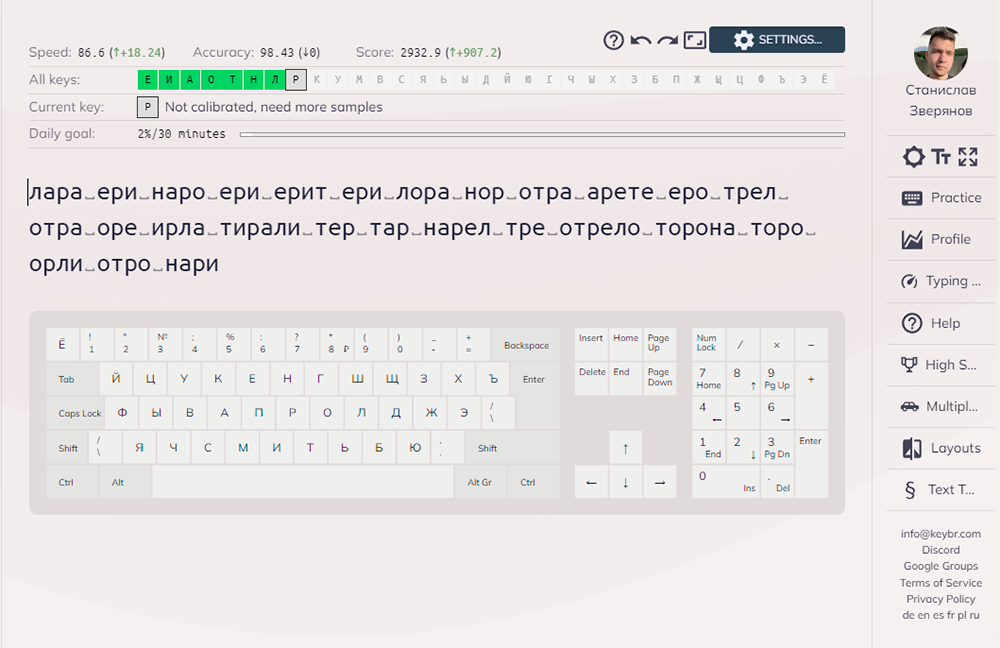Open the Profile page
1000x648 pixels.
click(x=941, y=239)
